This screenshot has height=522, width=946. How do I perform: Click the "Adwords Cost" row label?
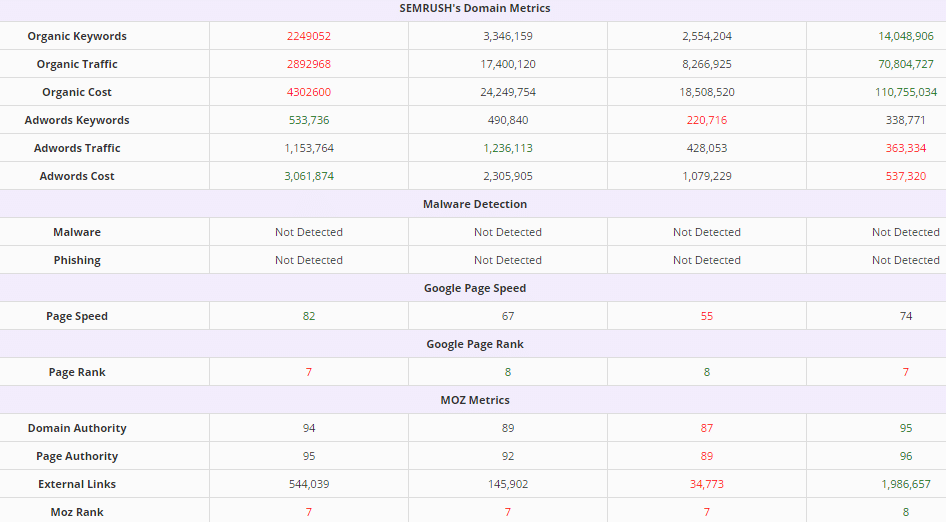coord(77,176)
